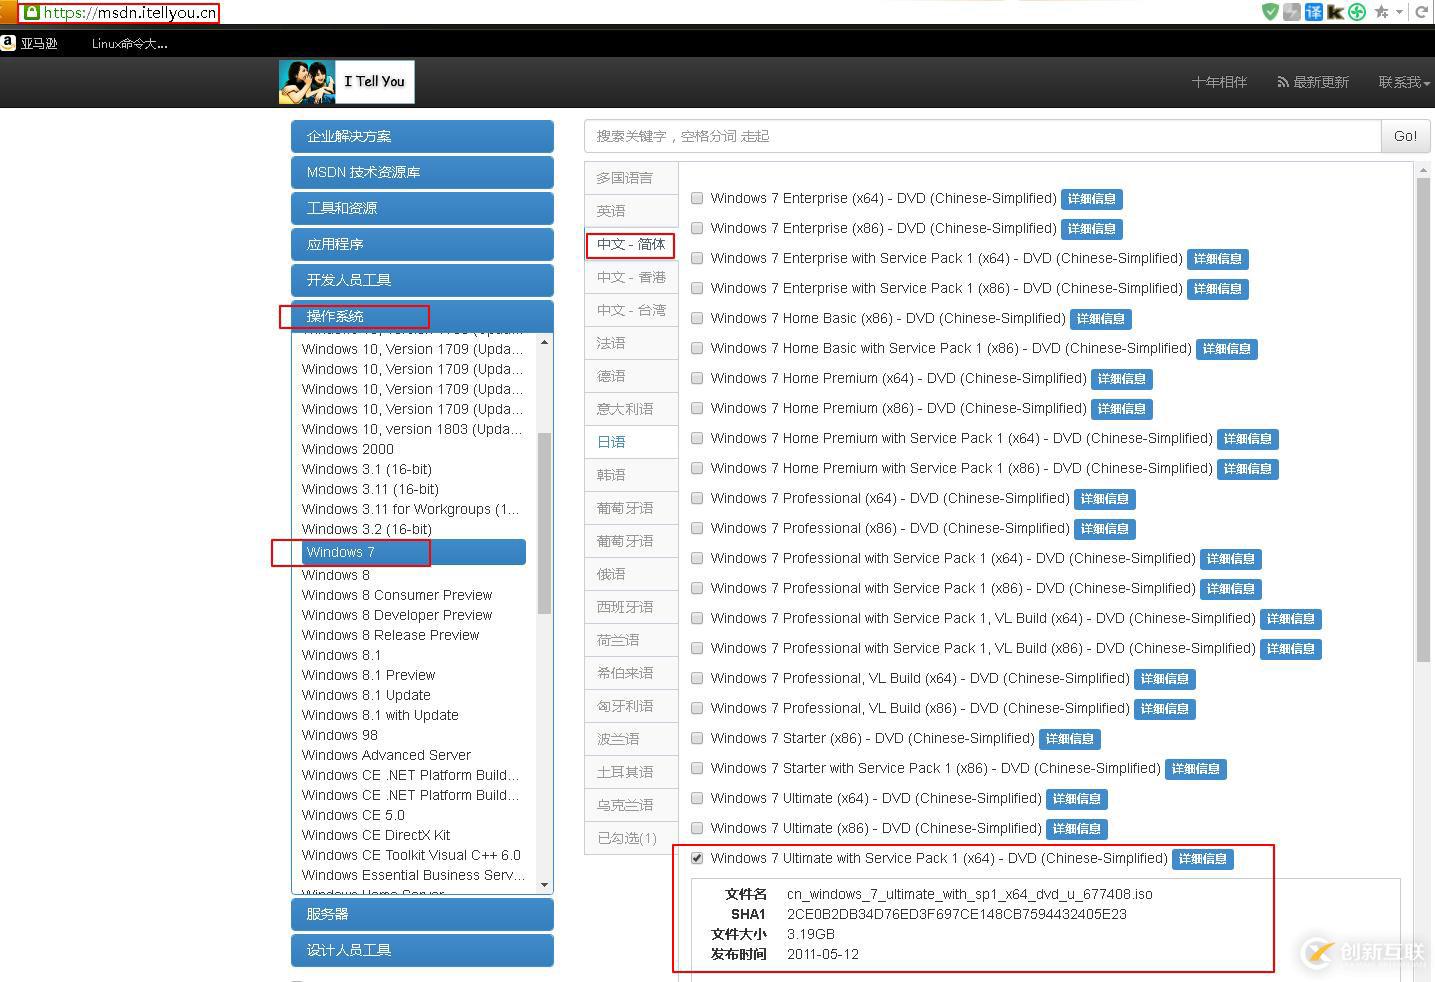The width and height of the screenshot is (1435, 982).
Task: Open the Amazon (亚马逊) bookmark icon
Action: coord(8,43)
